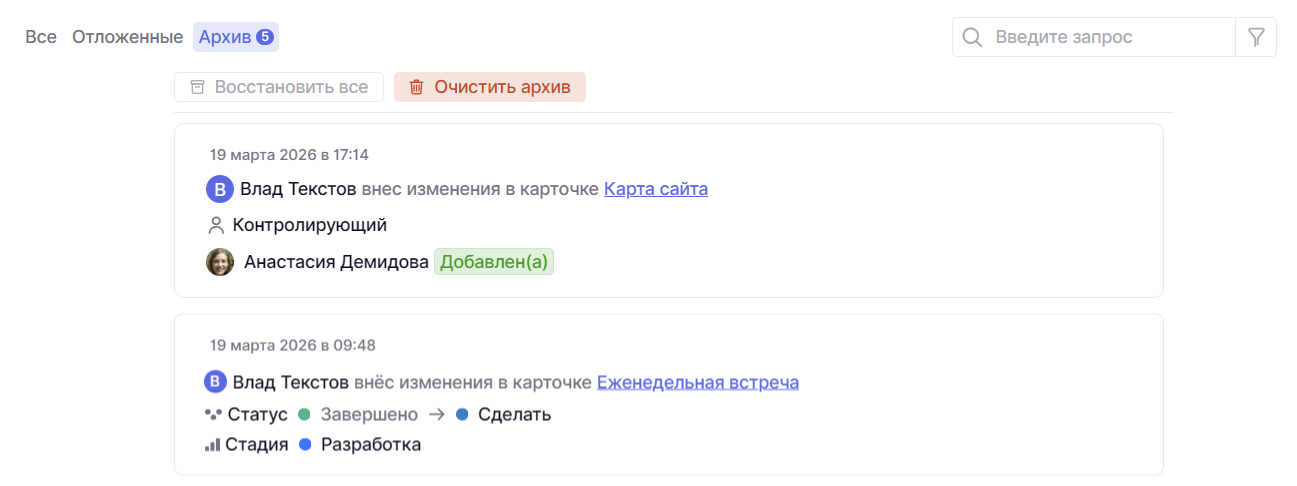Click the search magnifier icon
This screenshot has height=486, width=1297.
click(972, 38)
